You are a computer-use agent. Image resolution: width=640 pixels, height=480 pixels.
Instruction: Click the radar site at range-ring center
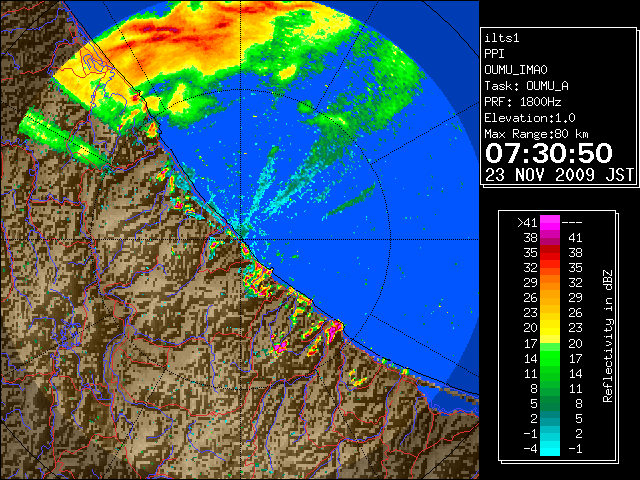point(241,239)
